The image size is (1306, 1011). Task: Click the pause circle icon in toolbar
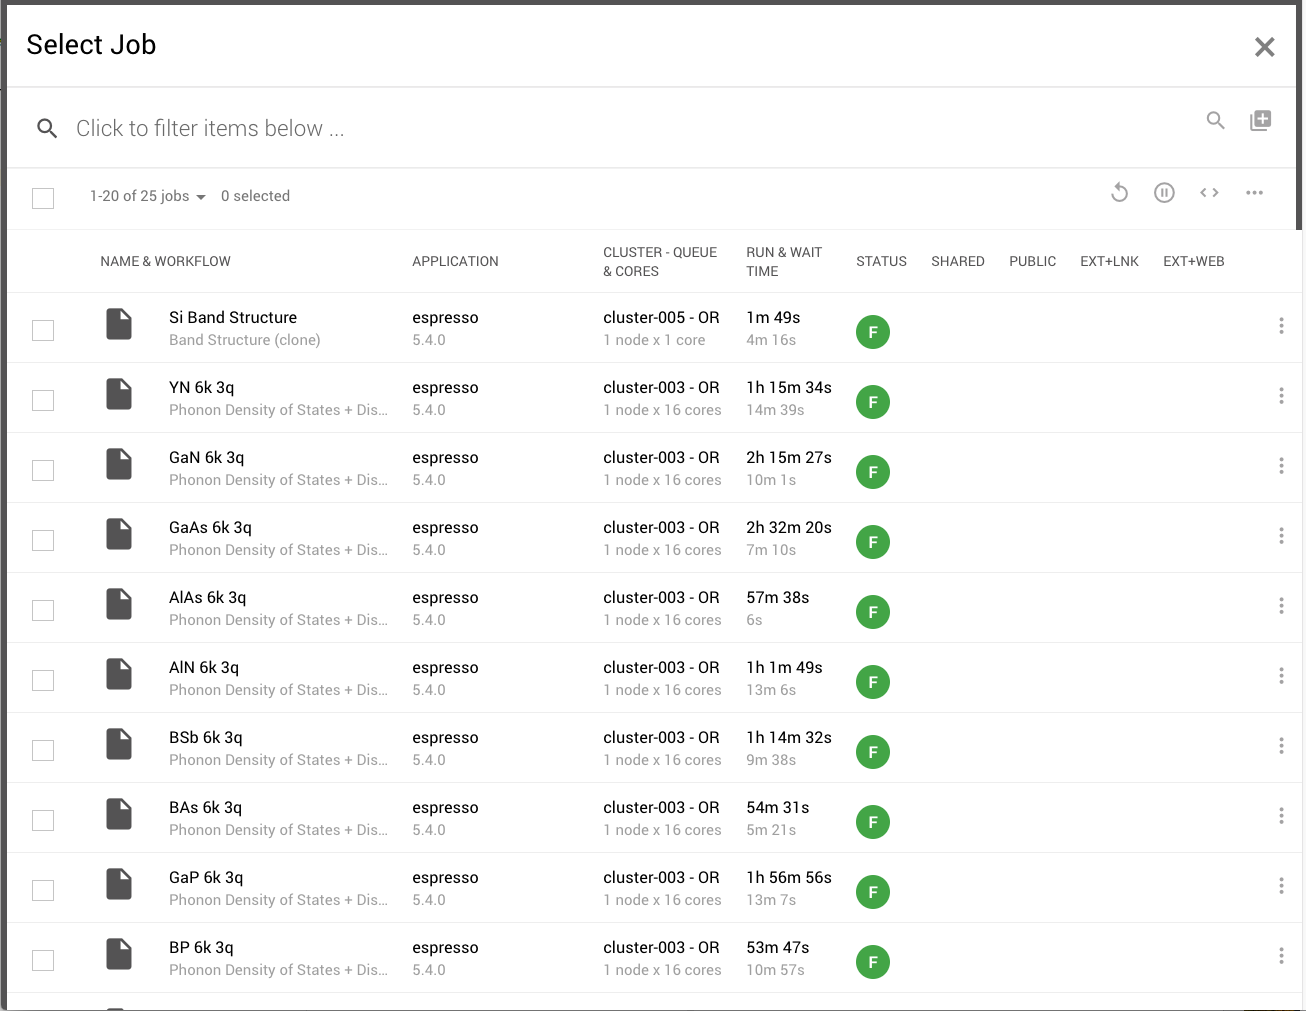click(x=1164, y=193)
